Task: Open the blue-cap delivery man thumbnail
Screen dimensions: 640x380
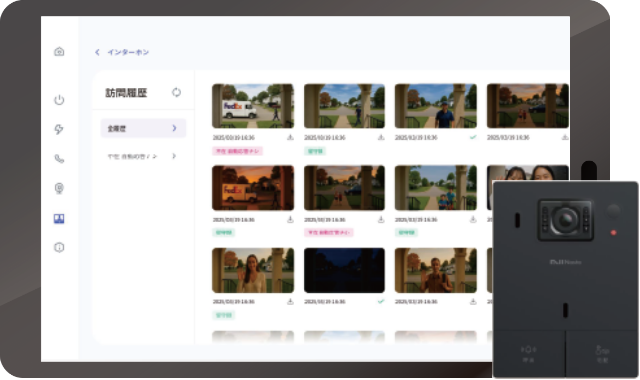Action: tap(436, 106)
